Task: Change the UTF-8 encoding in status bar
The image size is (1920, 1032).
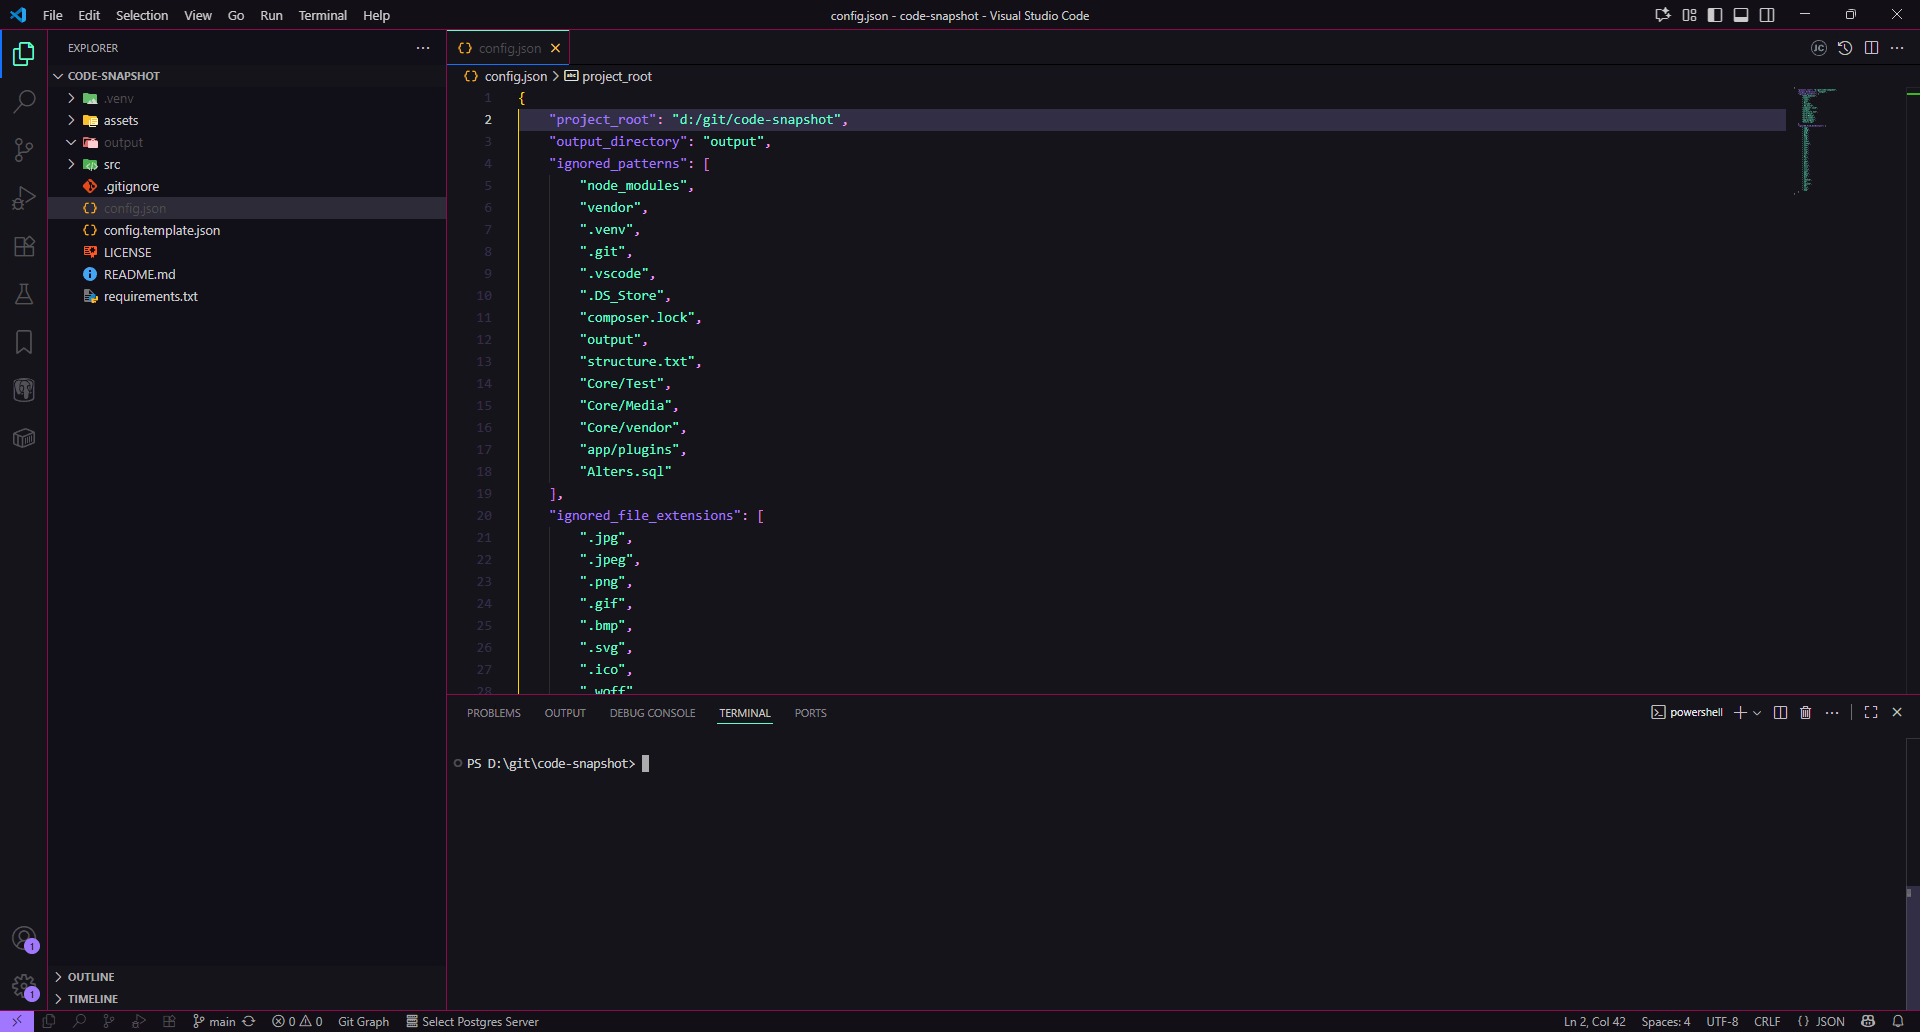Action: (1722, 1021)
